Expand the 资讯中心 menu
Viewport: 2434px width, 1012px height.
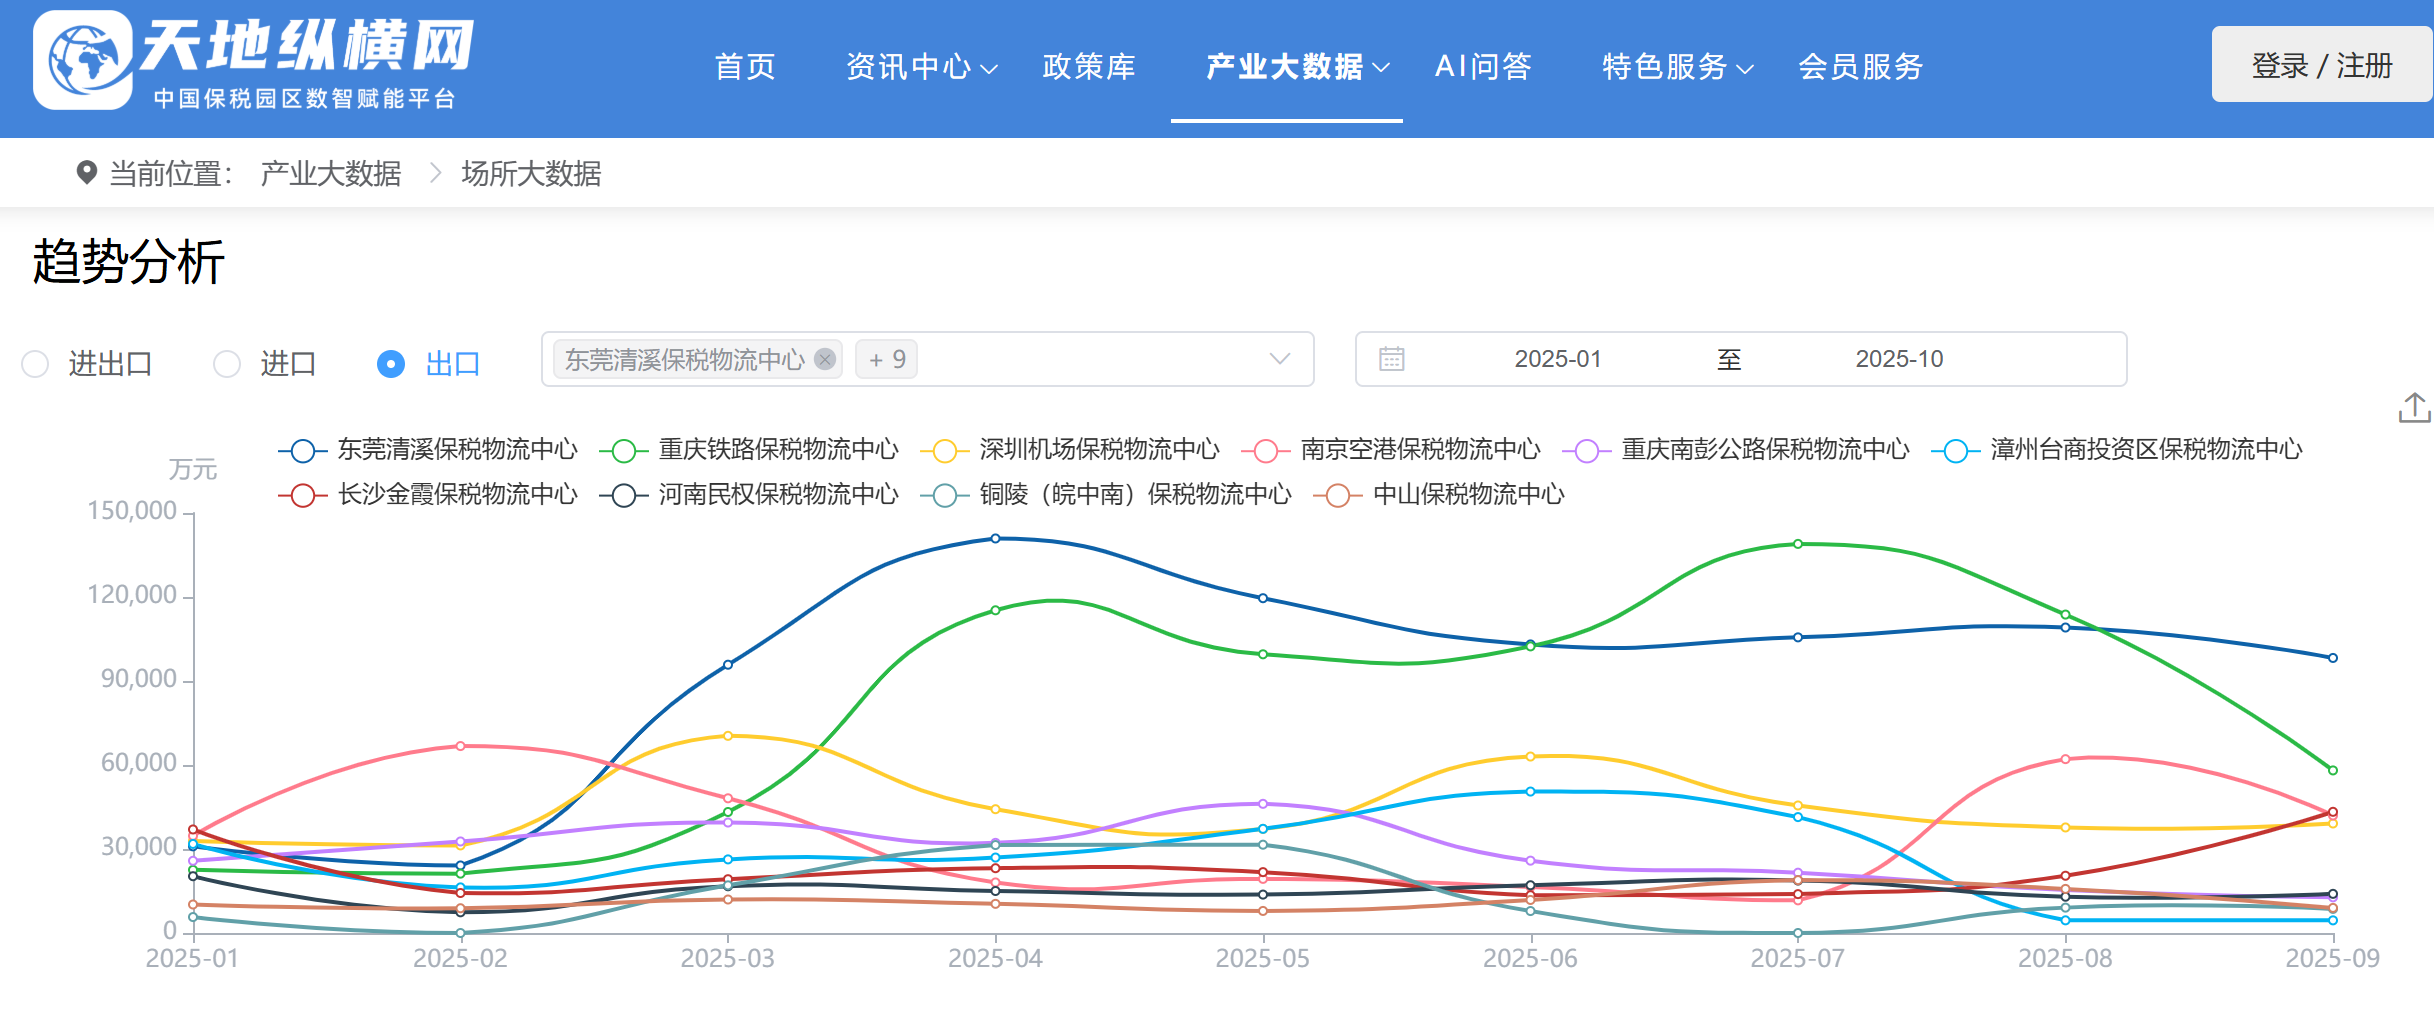pyautogui.click(x=920, y=67)
